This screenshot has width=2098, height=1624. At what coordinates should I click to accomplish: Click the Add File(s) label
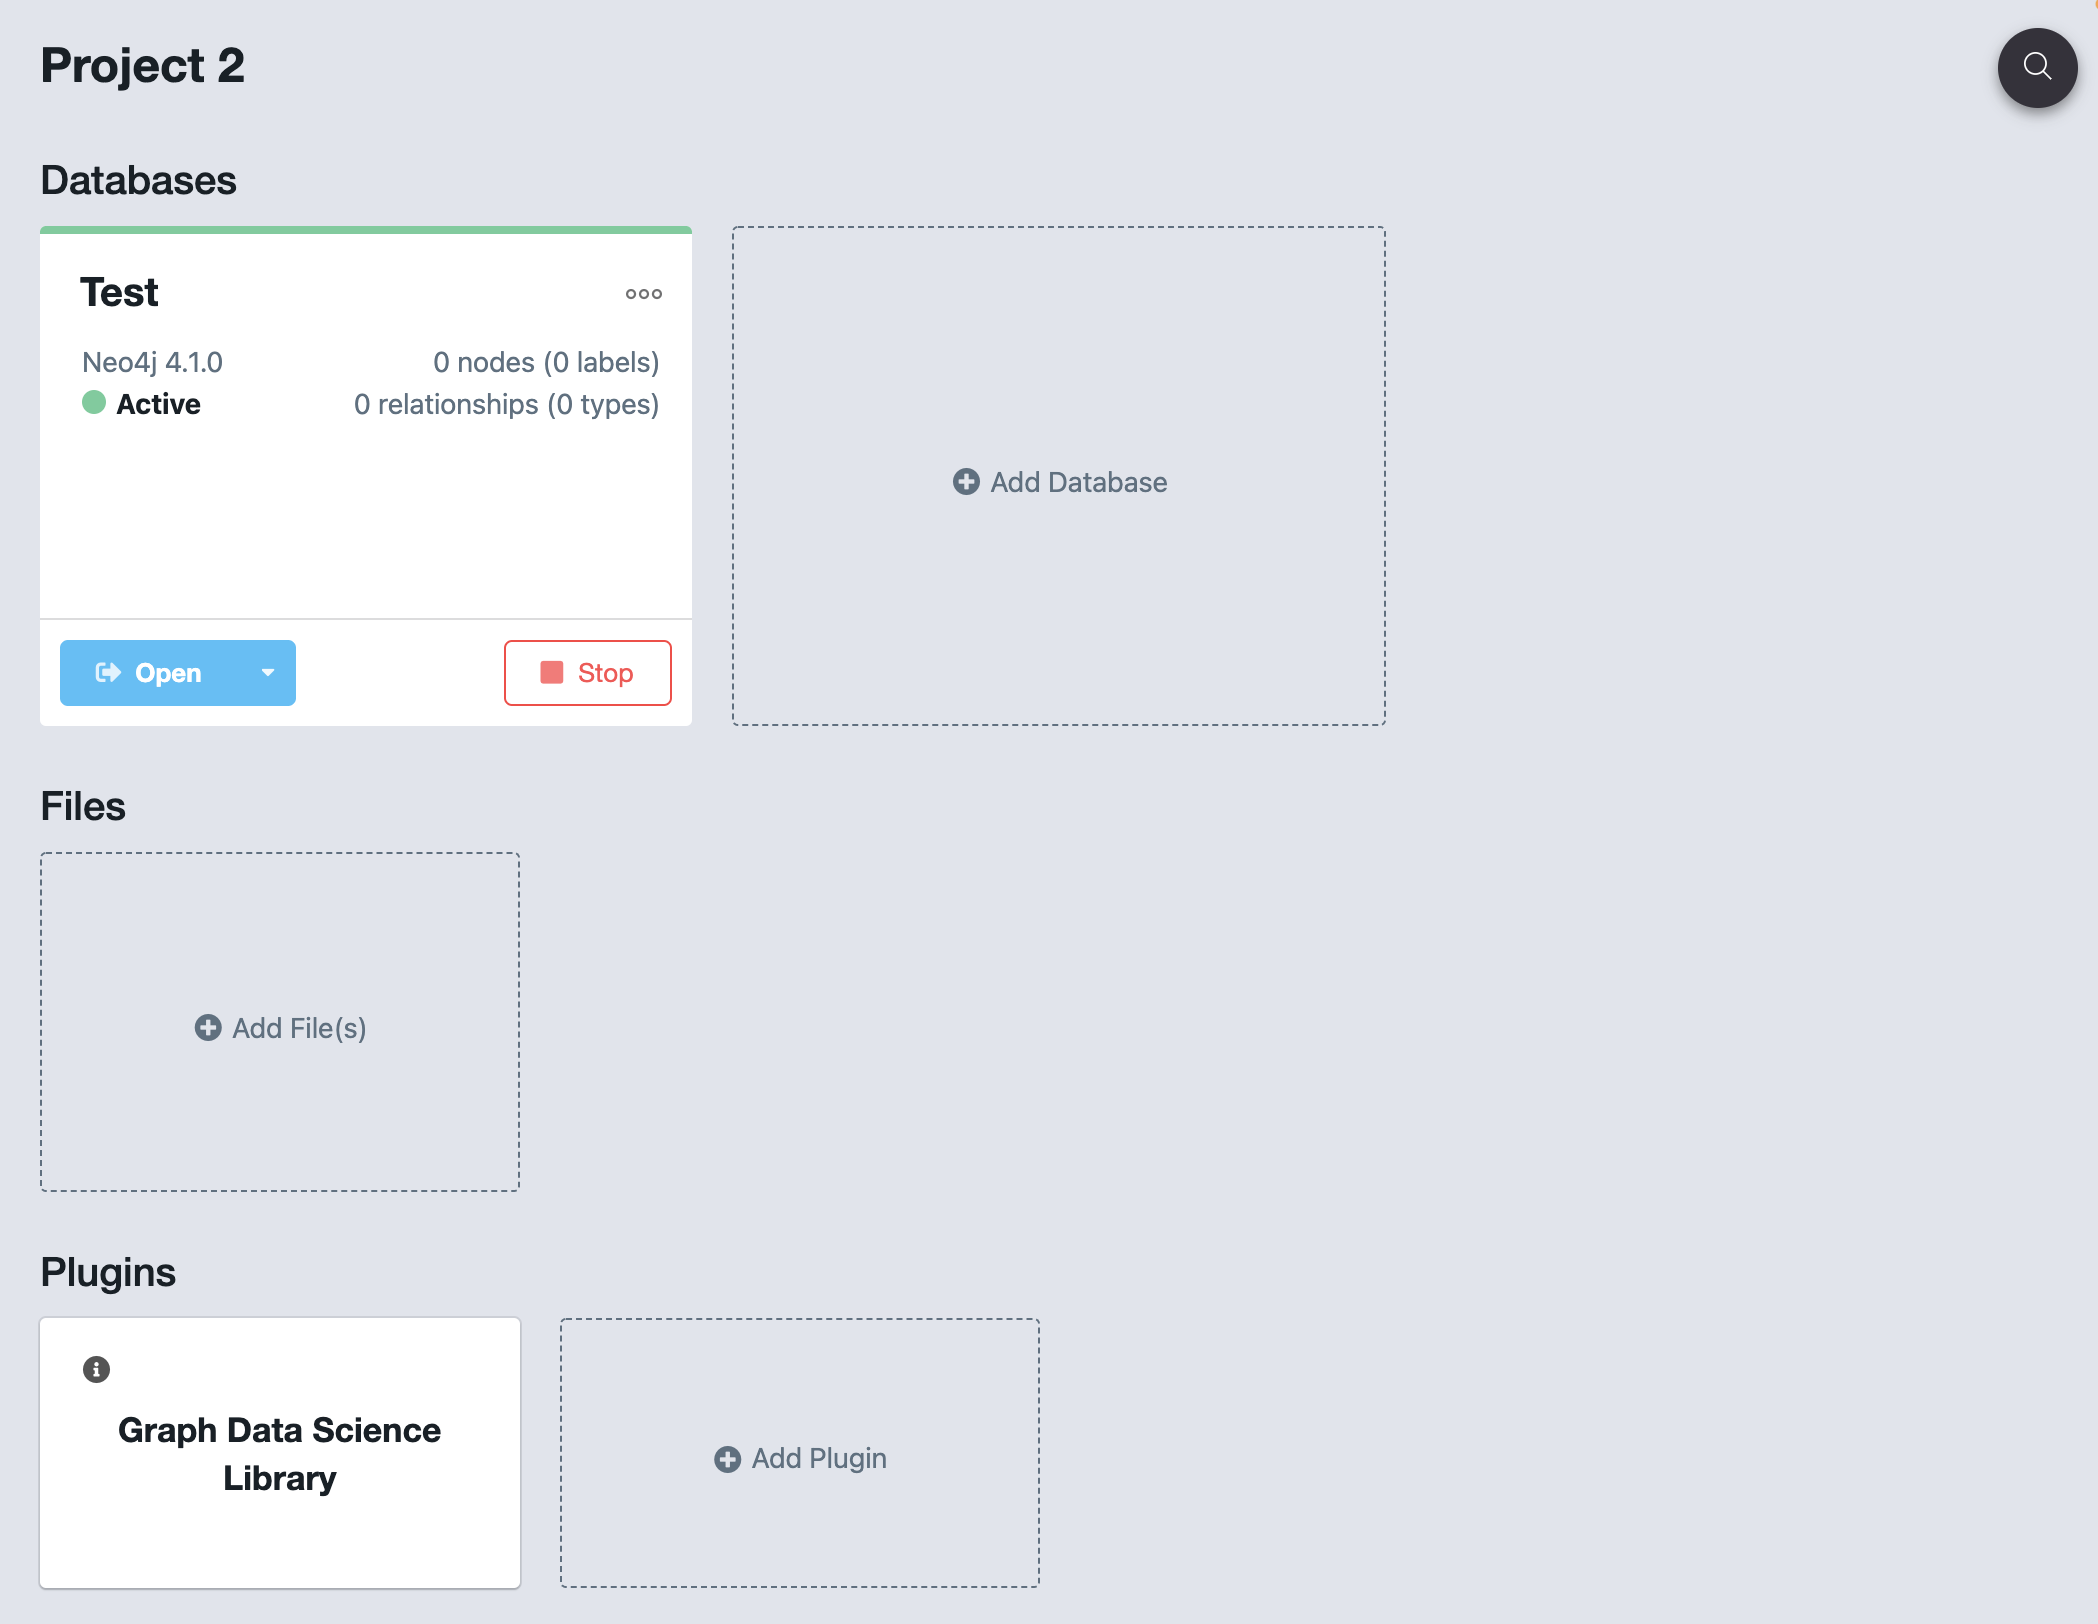[299, 1028]
